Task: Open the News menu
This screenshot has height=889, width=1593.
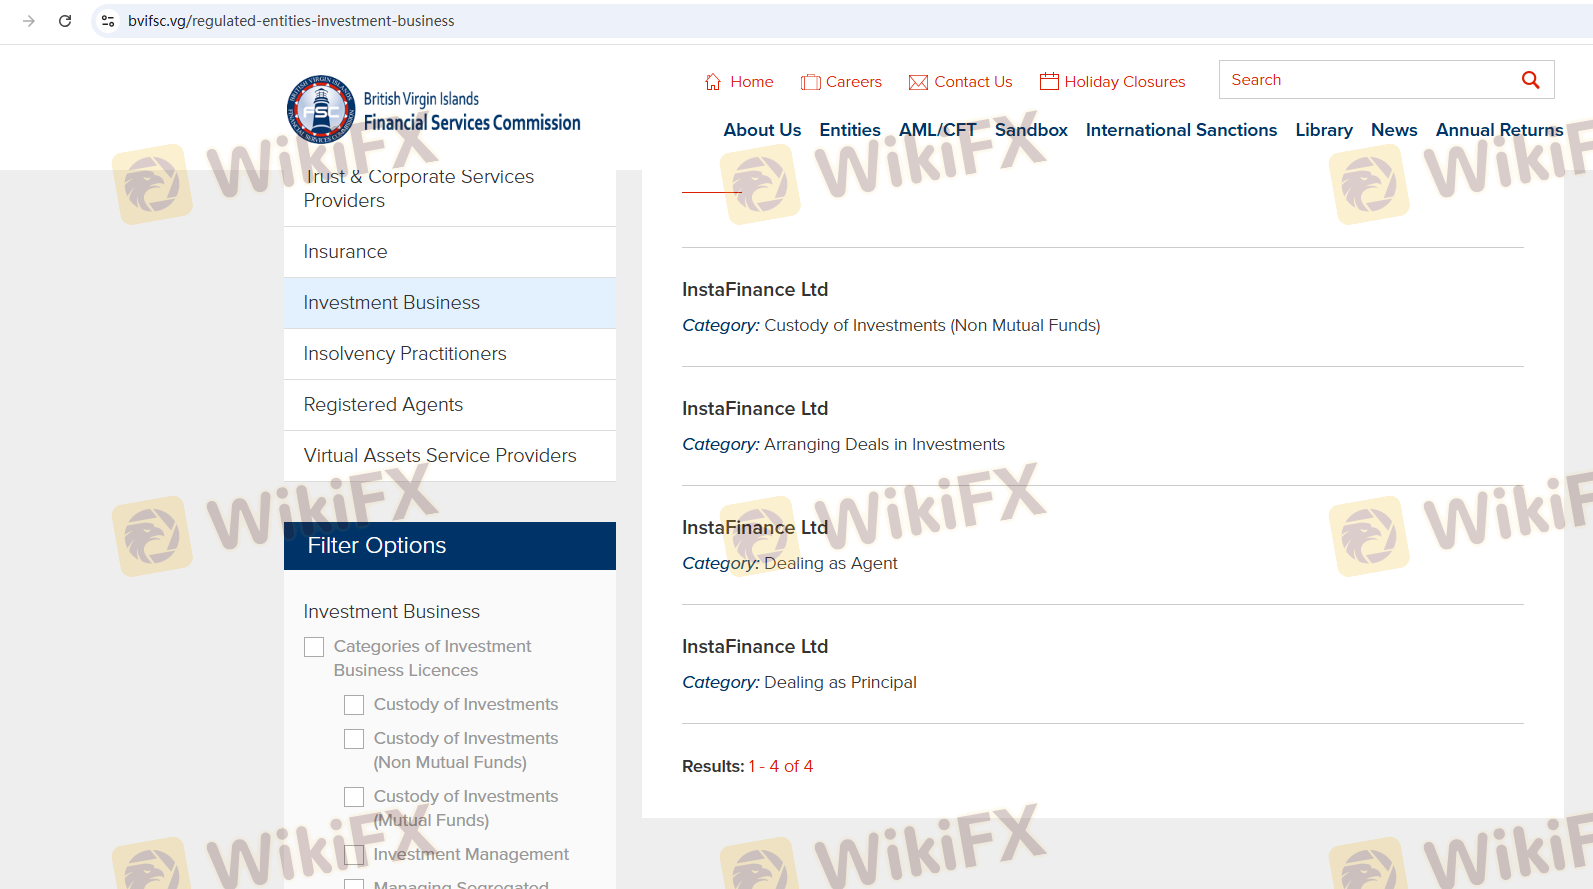Action: pos(1394,130)
